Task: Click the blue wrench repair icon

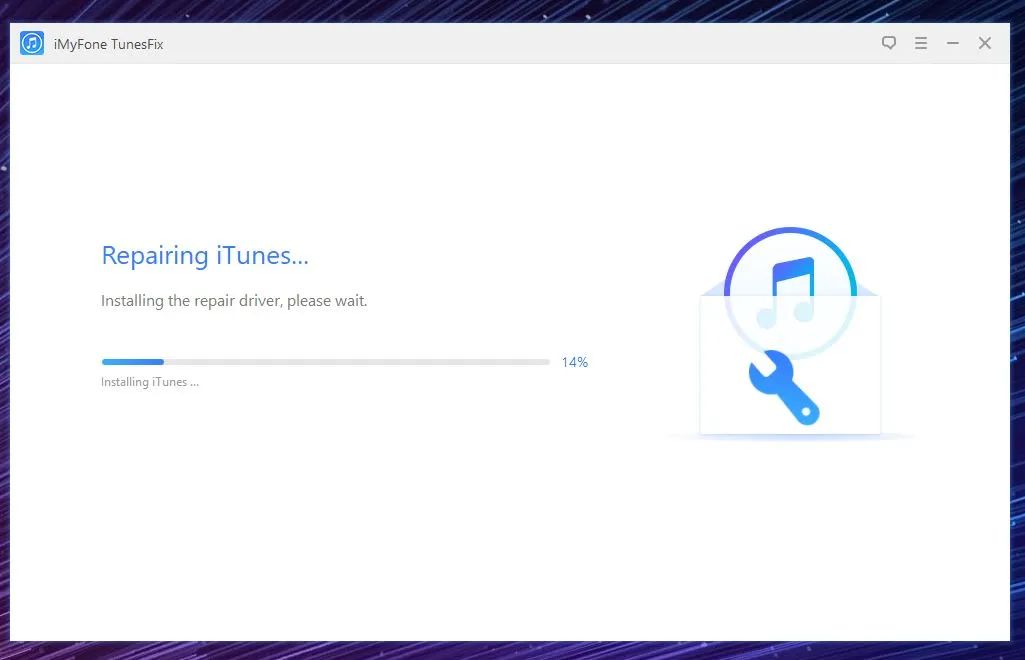Action: click(x=784, y=388)
